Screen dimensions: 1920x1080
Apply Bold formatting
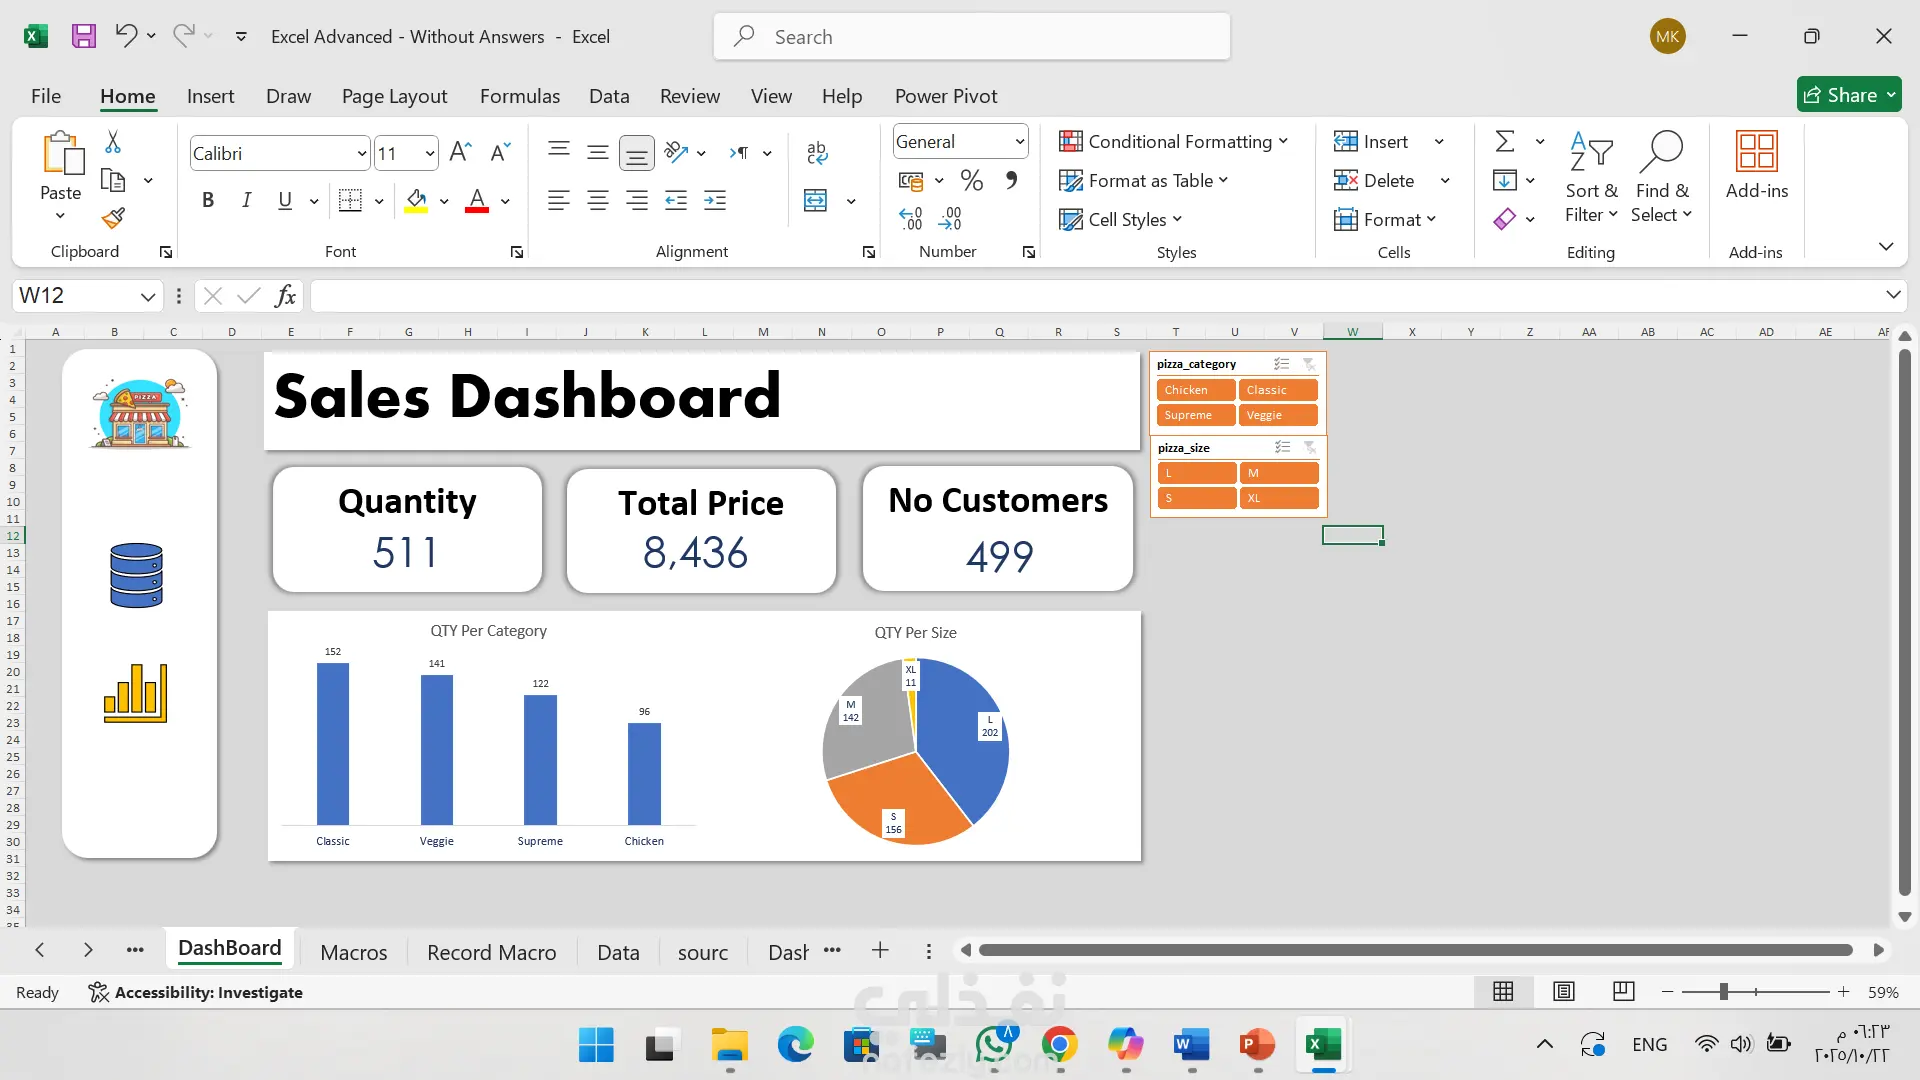click(208, 200)
